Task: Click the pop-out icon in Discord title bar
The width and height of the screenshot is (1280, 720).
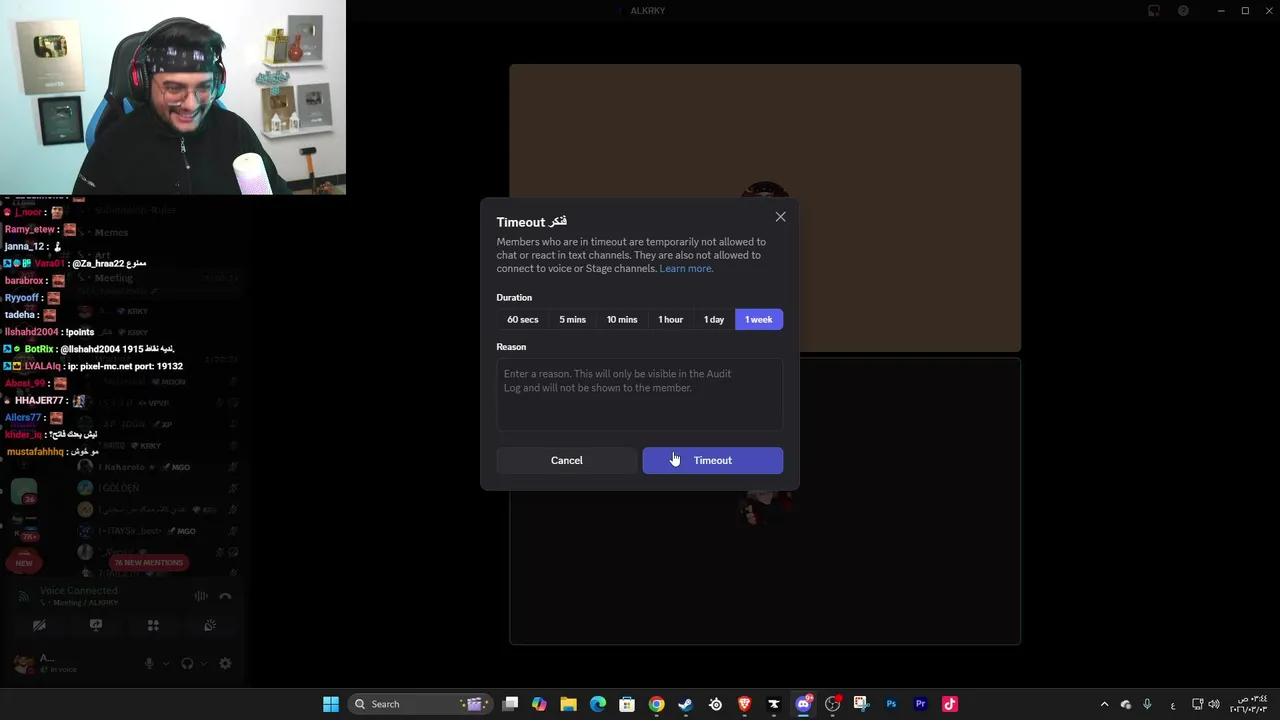Action: coord(1154,11)
